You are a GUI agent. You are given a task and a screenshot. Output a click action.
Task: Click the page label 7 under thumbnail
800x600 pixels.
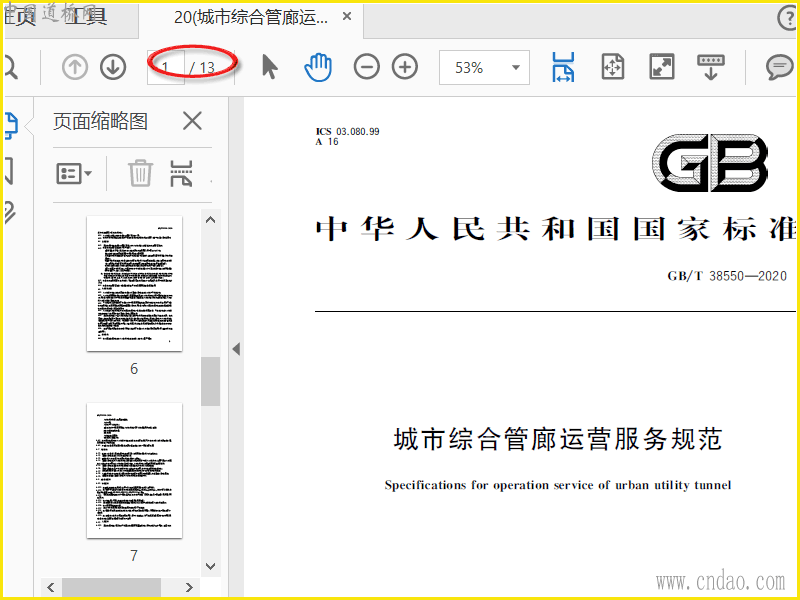[134, 556]
